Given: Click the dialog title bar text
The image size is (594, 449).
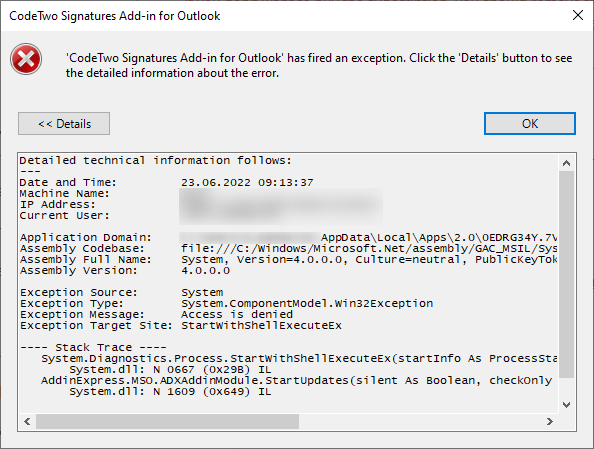Looking at the screenshot, I should (x=115, y=16).
